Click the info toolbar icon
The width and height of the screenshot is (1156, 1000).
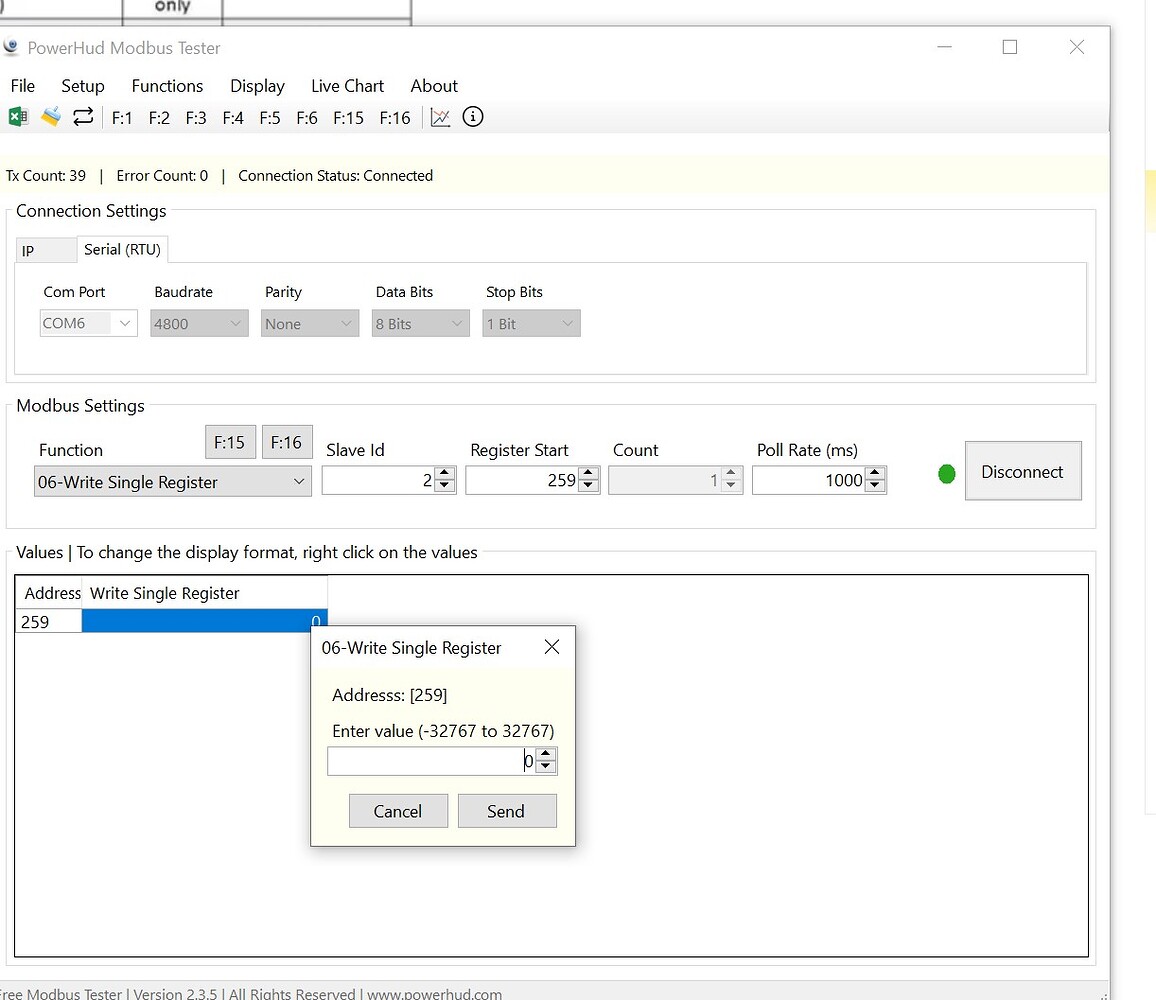tap(472, 117)
